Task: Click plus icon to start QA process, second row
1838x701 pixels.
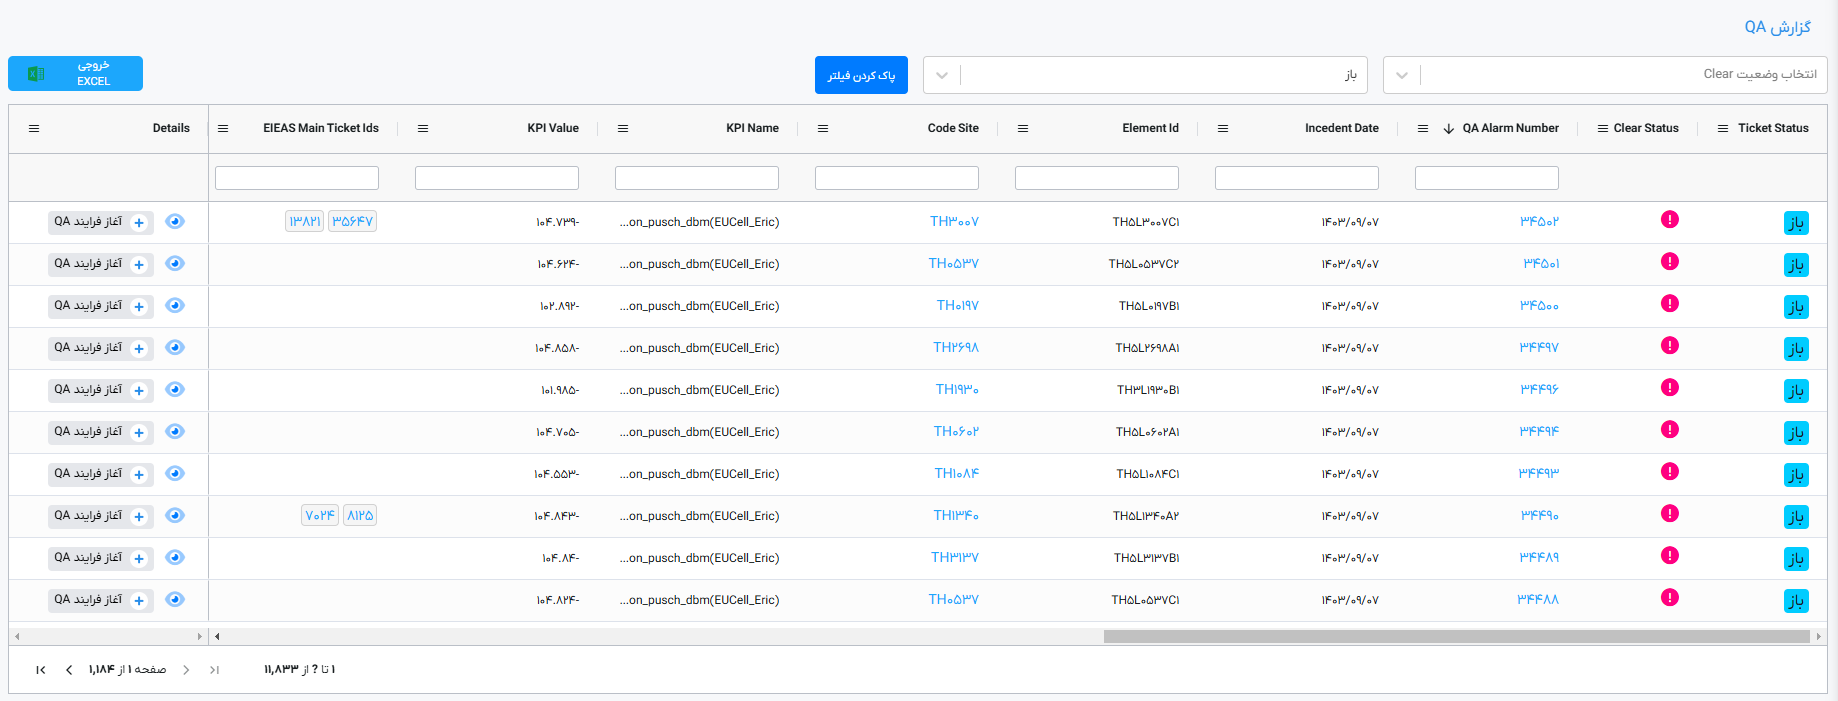Action: coord(139,265)
